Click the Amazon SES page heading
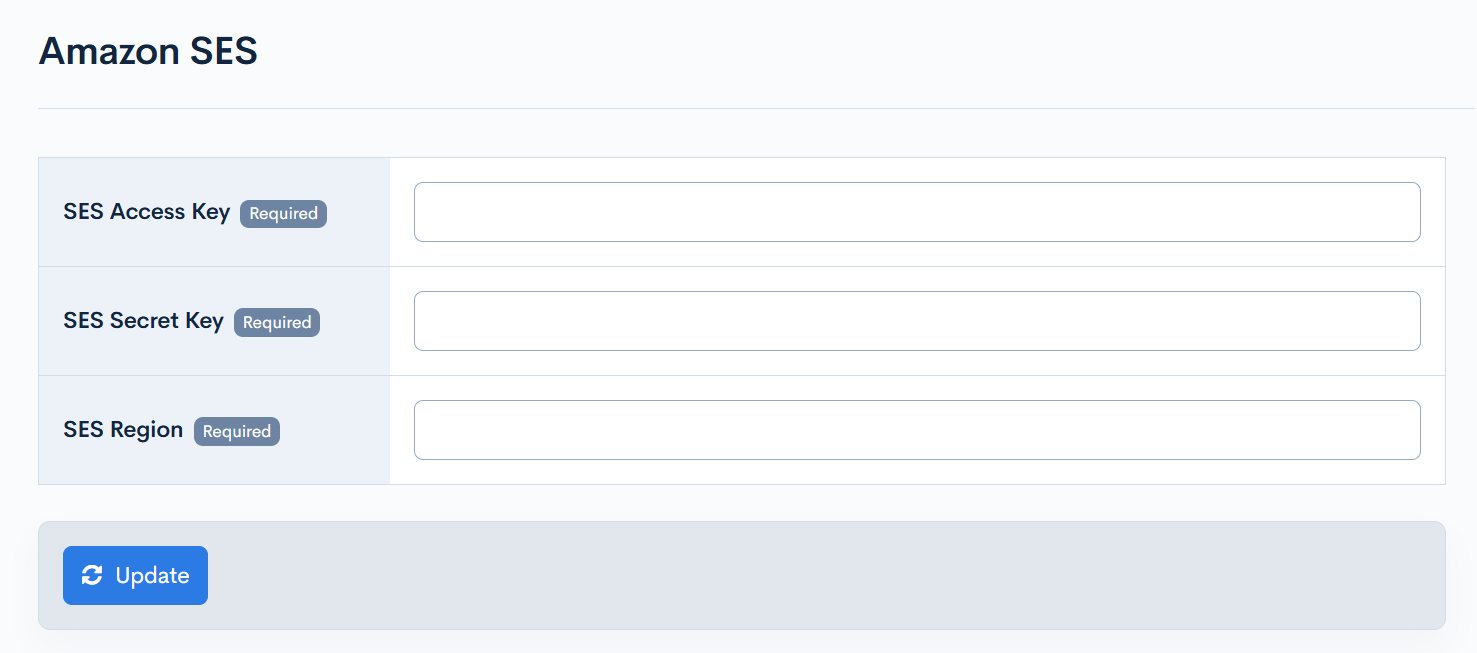Screen dimensions: 1477x653 148,51
